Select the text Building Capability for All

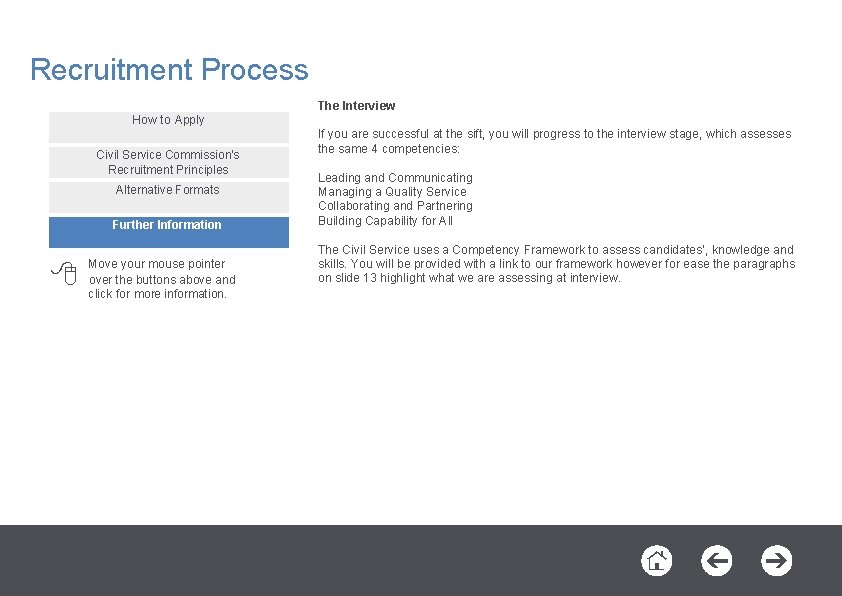pos(385,221)
